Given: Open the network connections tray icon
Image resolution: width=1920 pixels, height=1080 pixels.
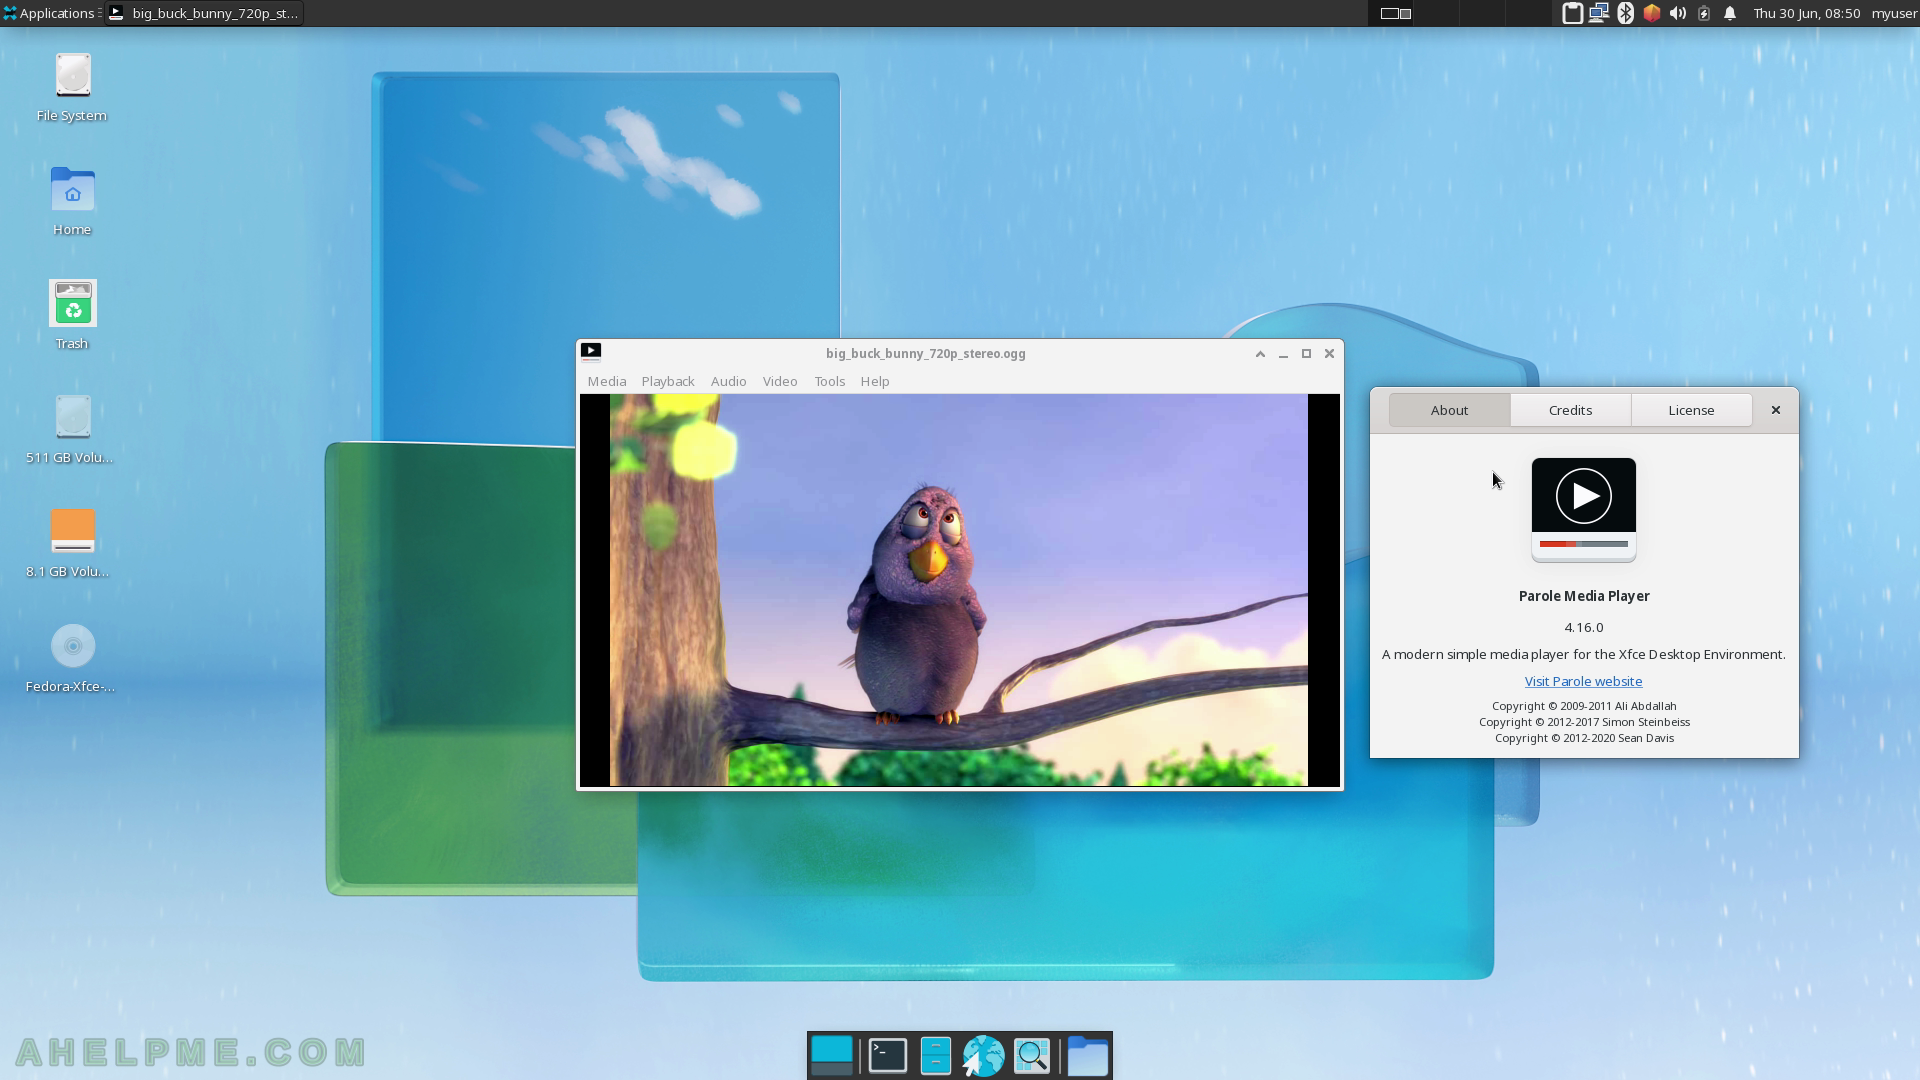Looking at the screenshot, I should pos(1599,13).
